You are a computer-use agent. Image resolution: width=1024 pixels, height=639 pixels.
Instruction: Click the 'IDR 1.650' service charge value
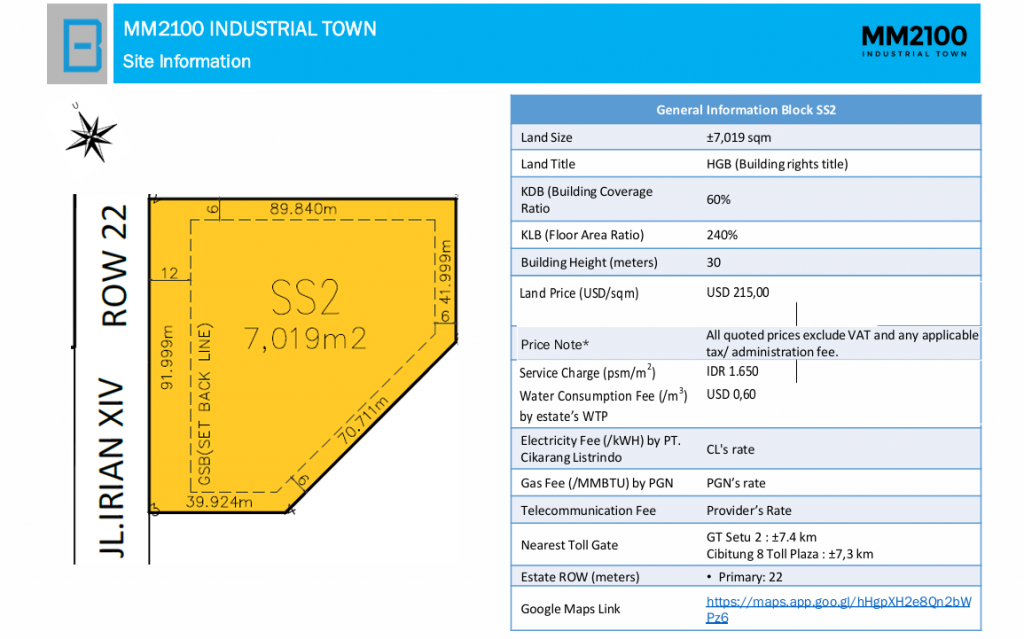tap(732, 371)
